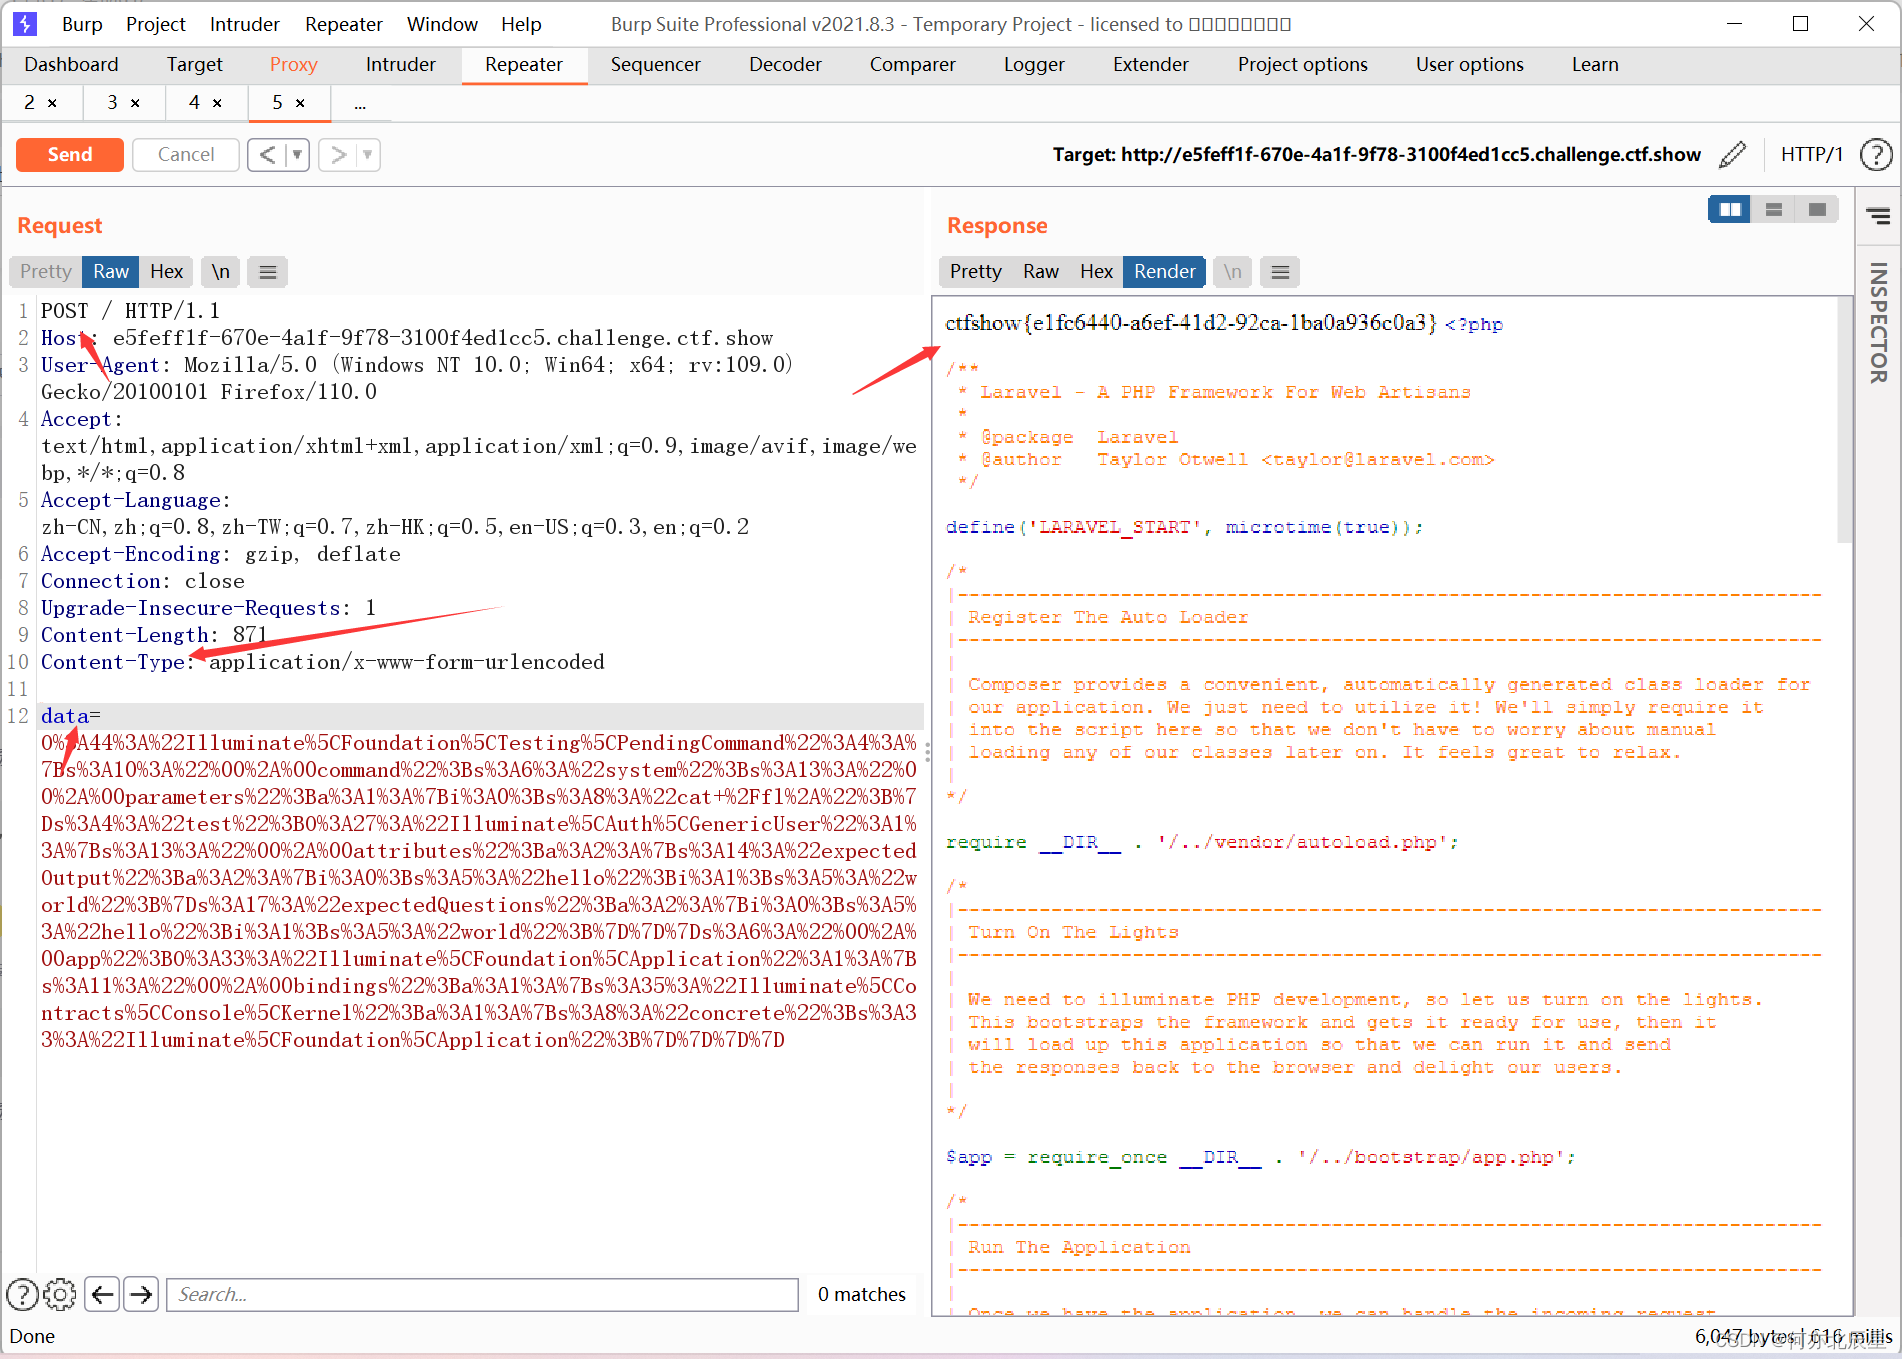Click the Burp Suite lightning logo icon

[24, 23]
